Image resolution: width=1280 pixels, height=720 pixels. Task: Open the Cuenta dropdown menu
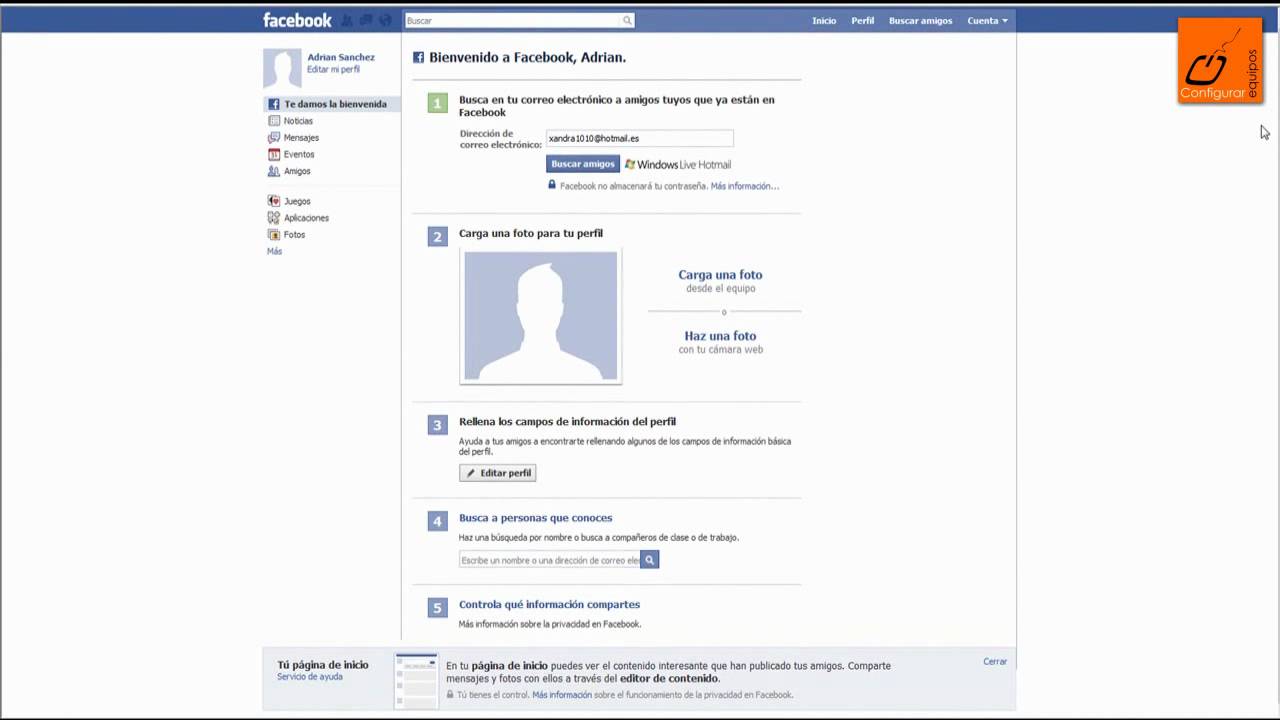click(987, 20)
